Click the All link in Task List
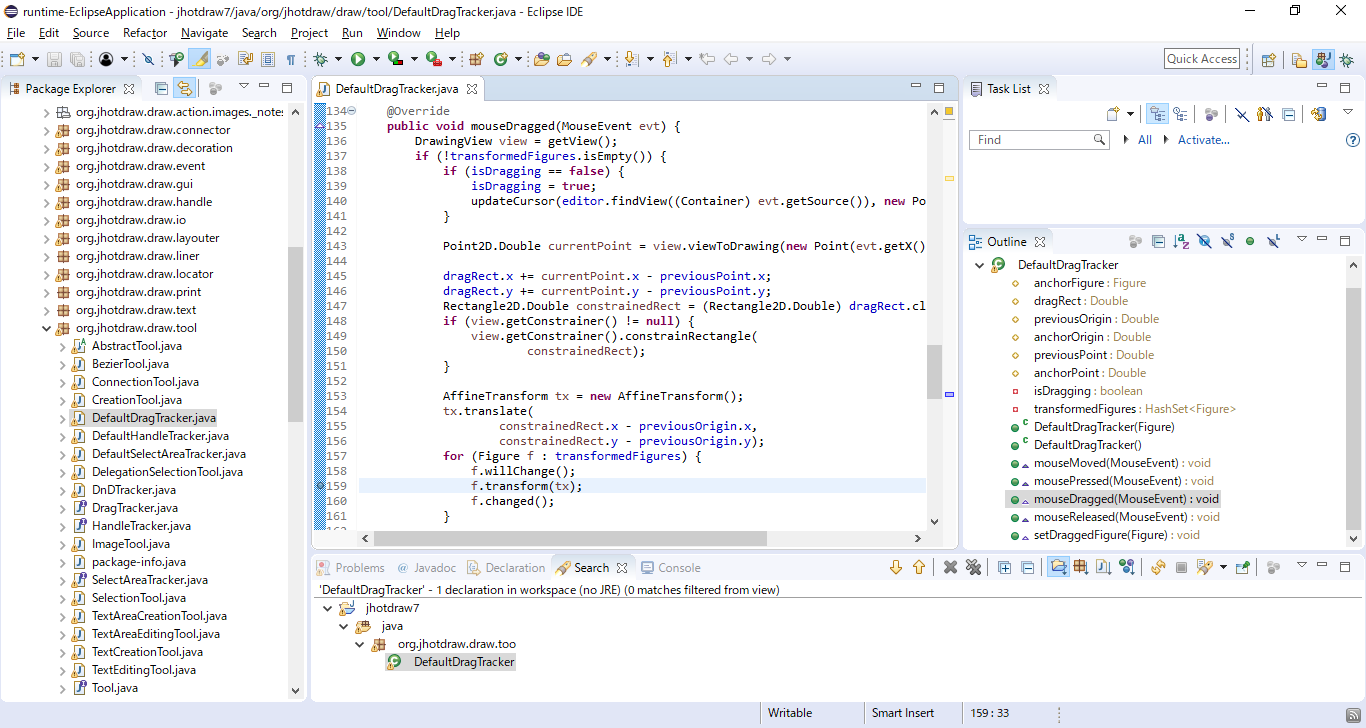Screen dimensions: 1366x728 pyautogui.click(x=1145, y=140)
